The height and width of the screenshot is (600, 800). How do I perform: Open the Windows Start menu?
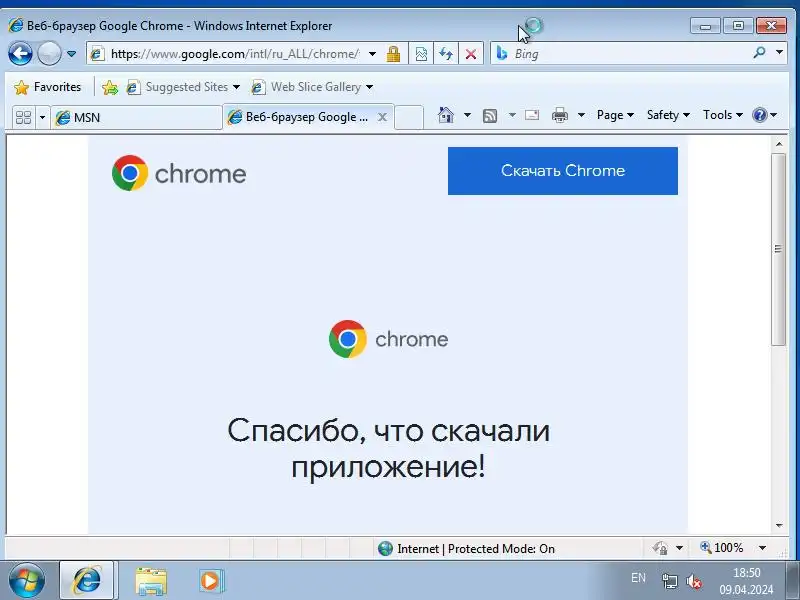click(x=26, y=580)
